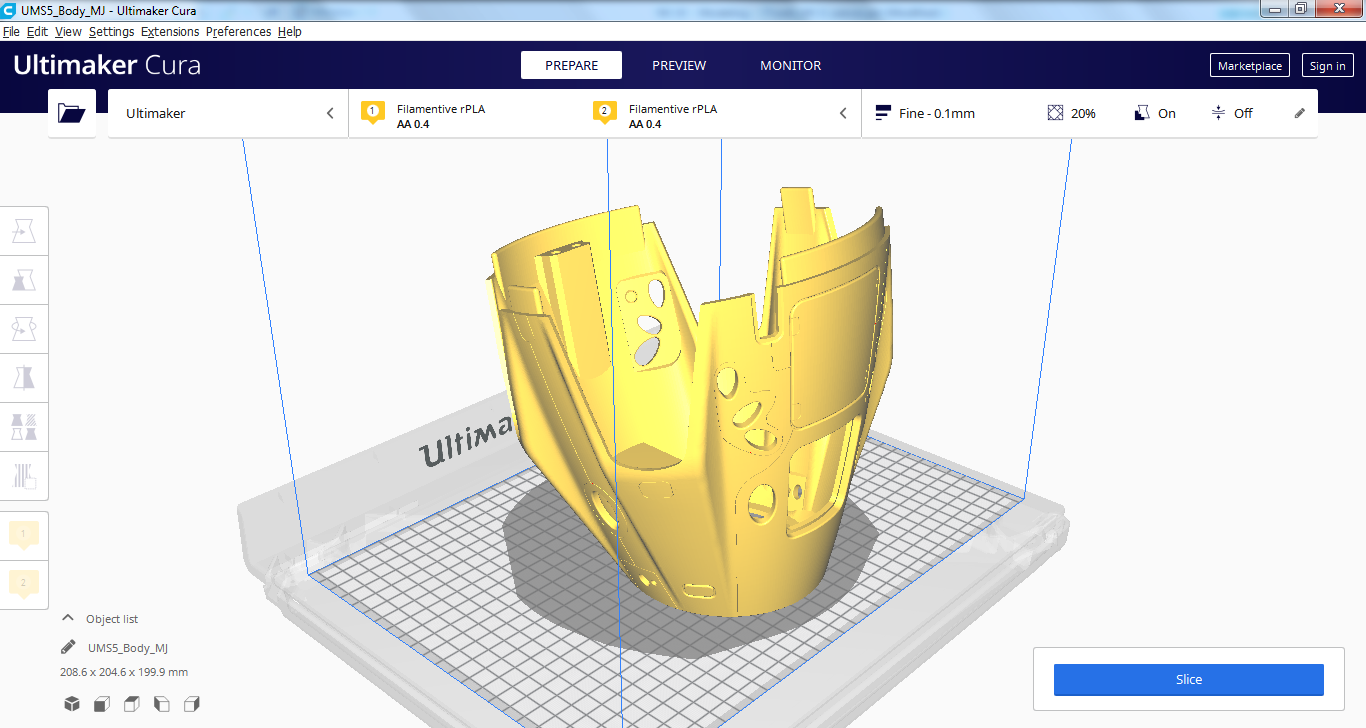
Task: Click the Slice button
Action: [x=1188, y=679]
